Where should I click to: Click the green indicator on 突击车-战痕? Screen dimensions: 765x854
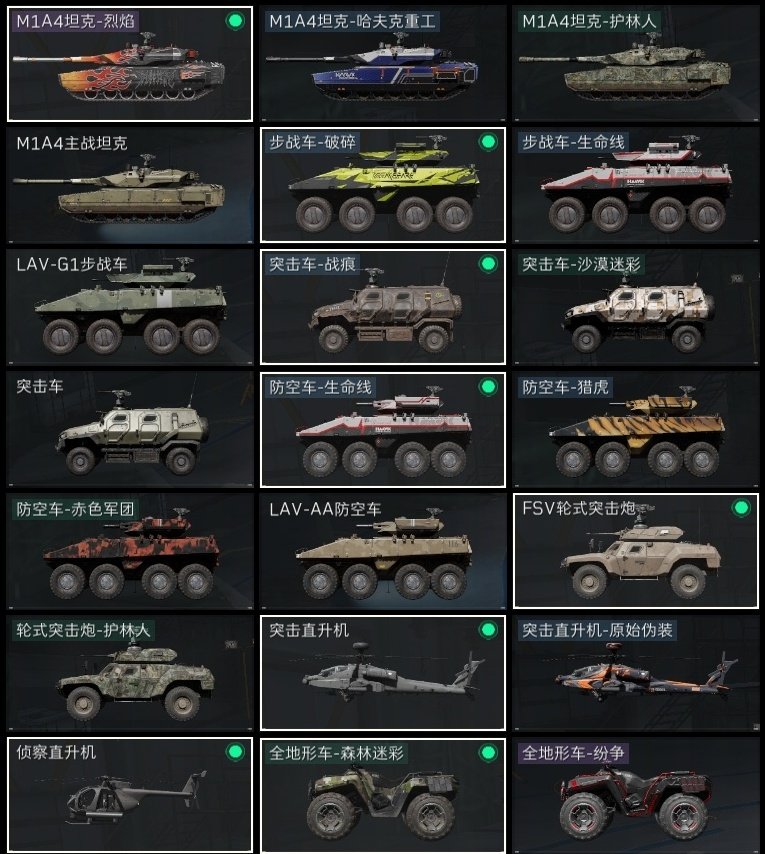(488, 264)
